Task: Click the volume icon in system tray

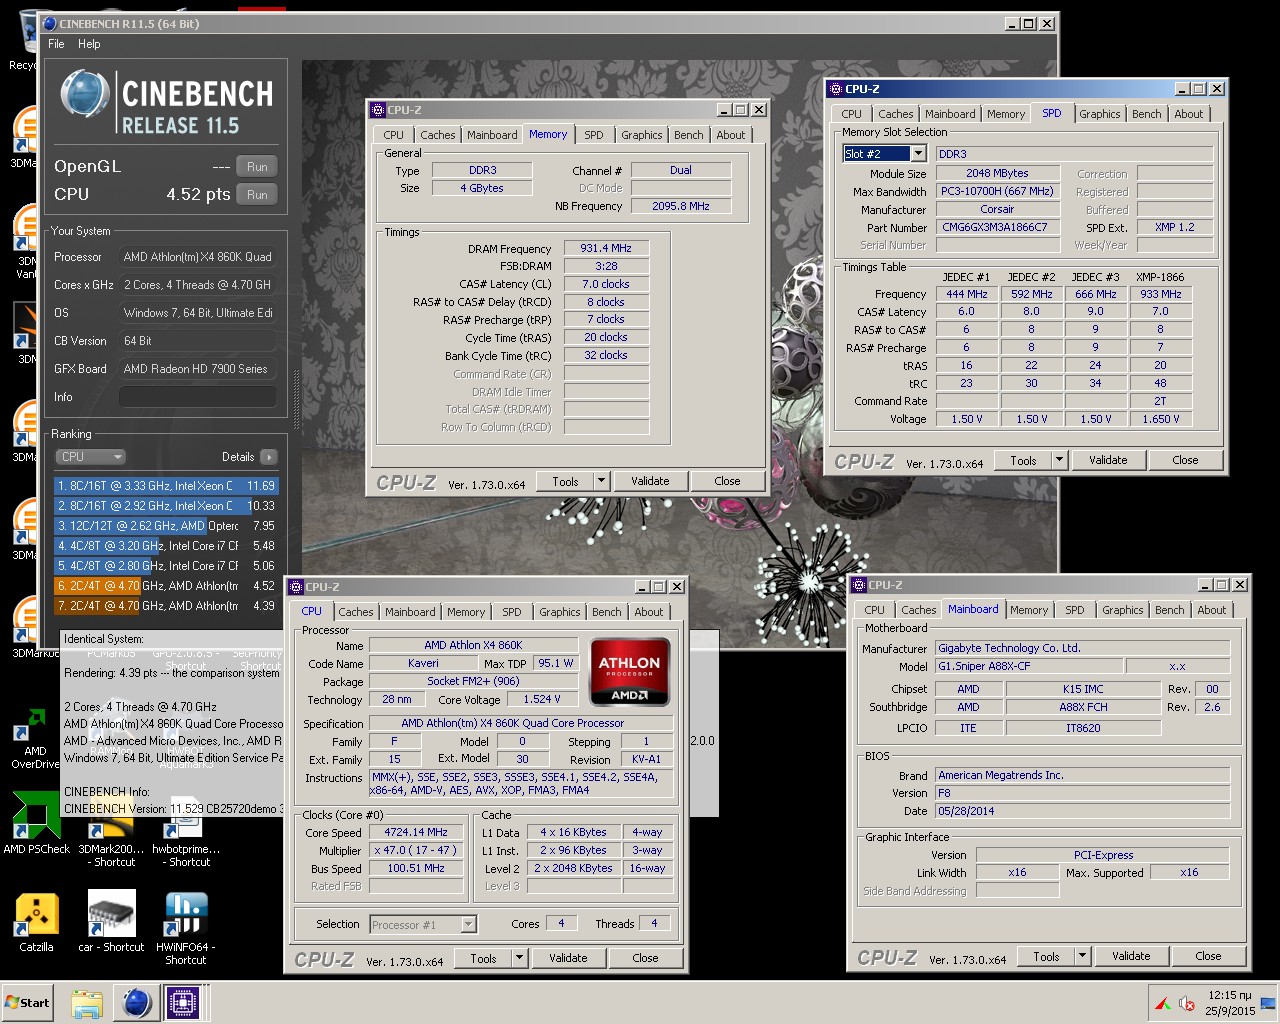Action: coord(1187,1003)
